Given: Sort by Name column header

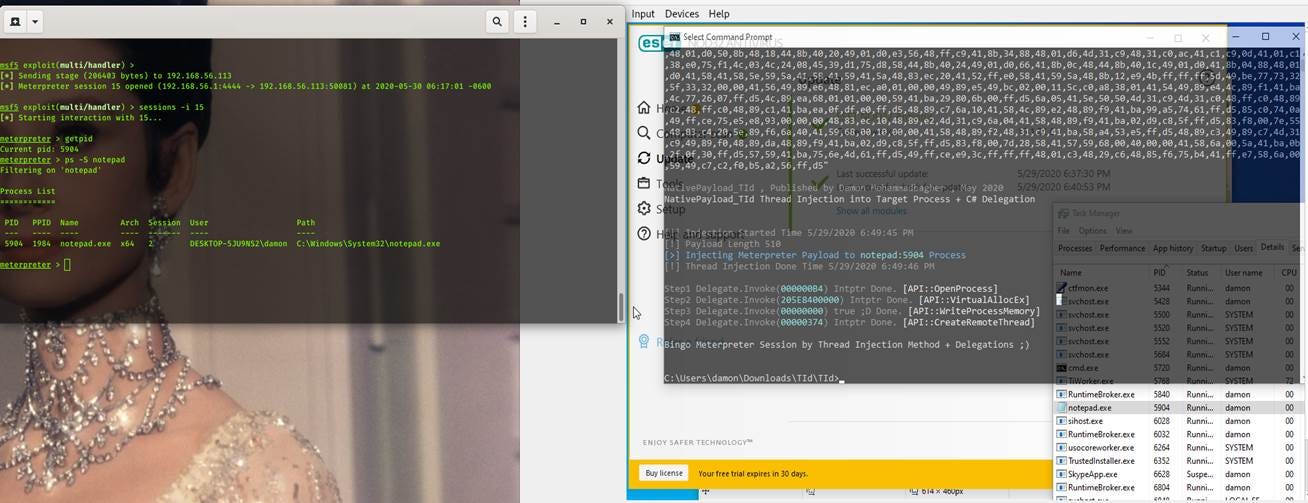Looking at the screenshot, I should 1103,272.
